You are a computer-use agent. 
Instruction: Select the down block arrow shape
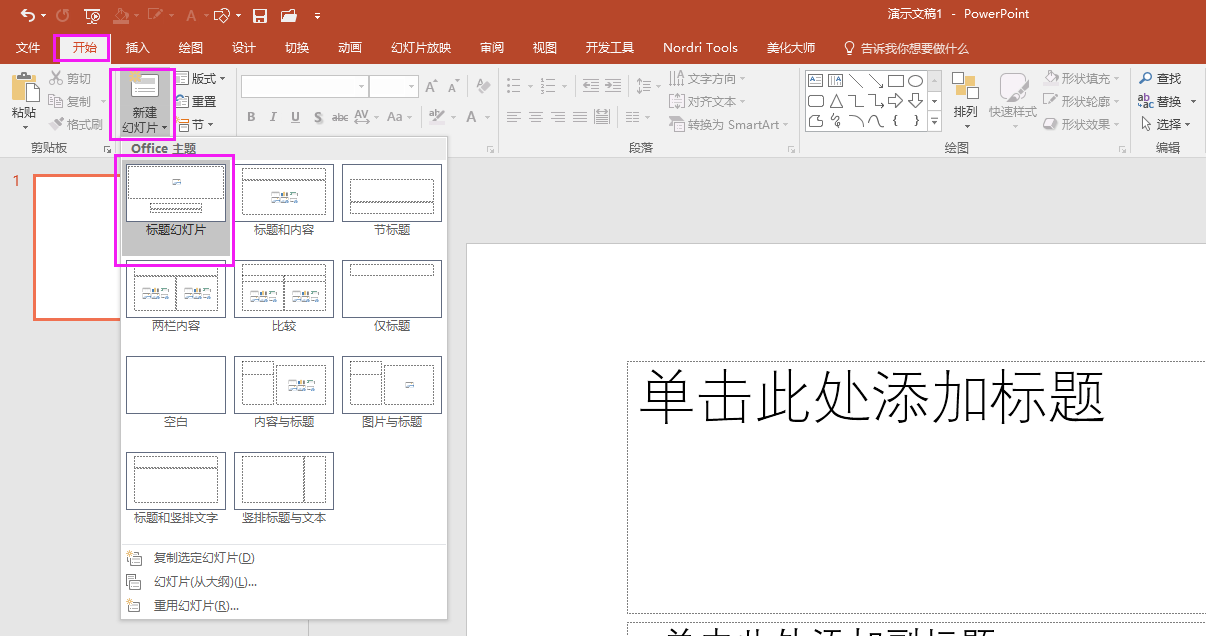point(915,101)
